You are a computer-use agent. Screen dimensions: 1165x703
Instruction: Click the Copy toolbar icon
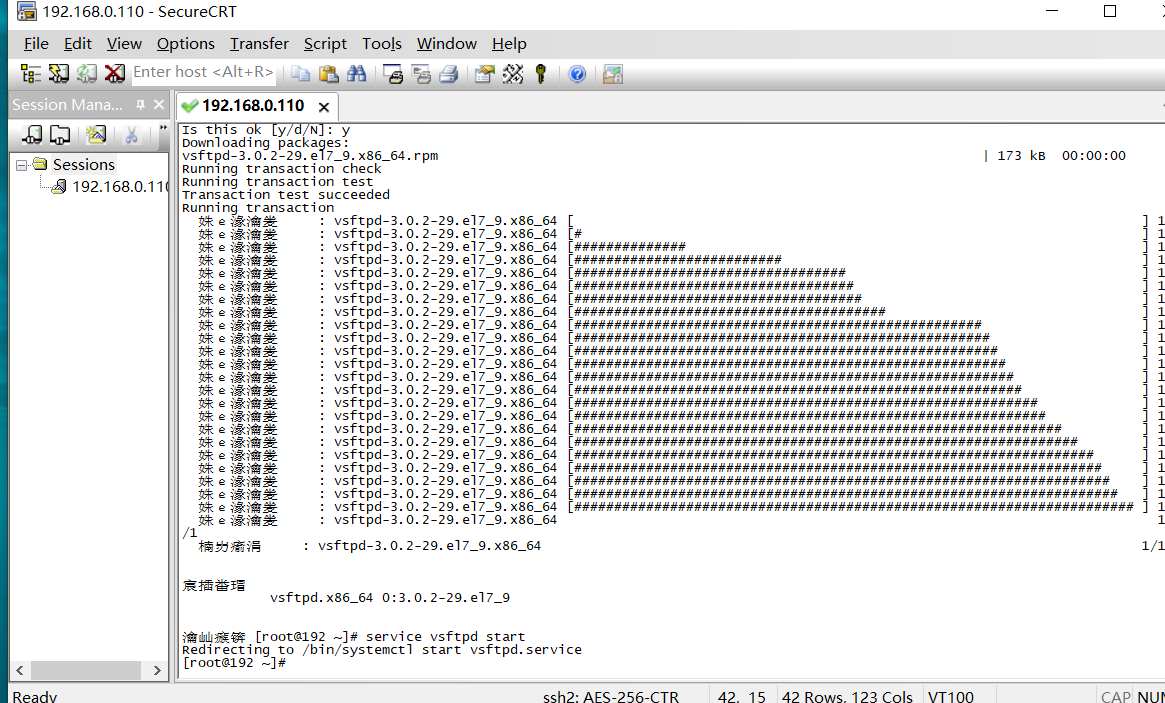(x=300, y=74)
